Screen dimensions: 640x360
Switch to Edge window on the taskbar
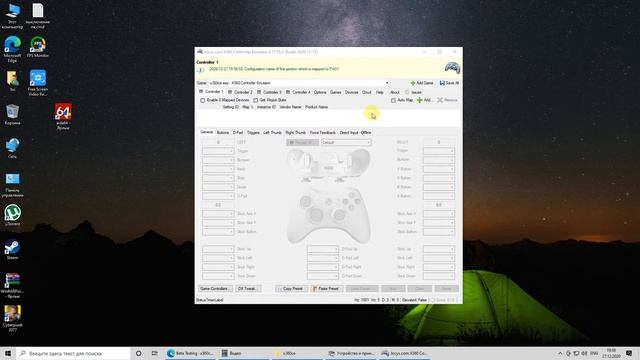click(190, 353)
